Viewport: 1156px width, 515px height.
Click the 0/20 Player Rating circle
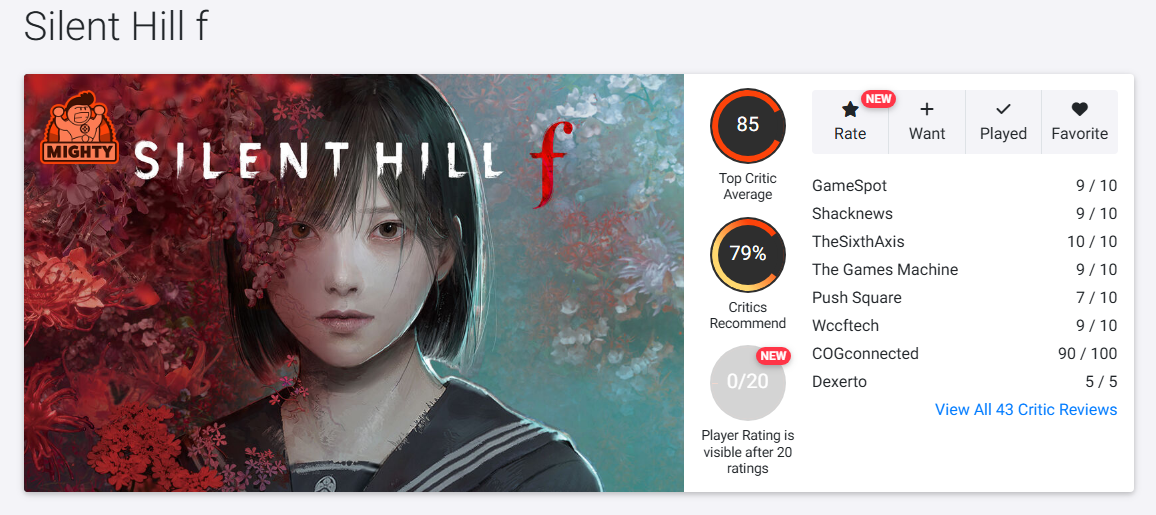(x=748, y=382)
